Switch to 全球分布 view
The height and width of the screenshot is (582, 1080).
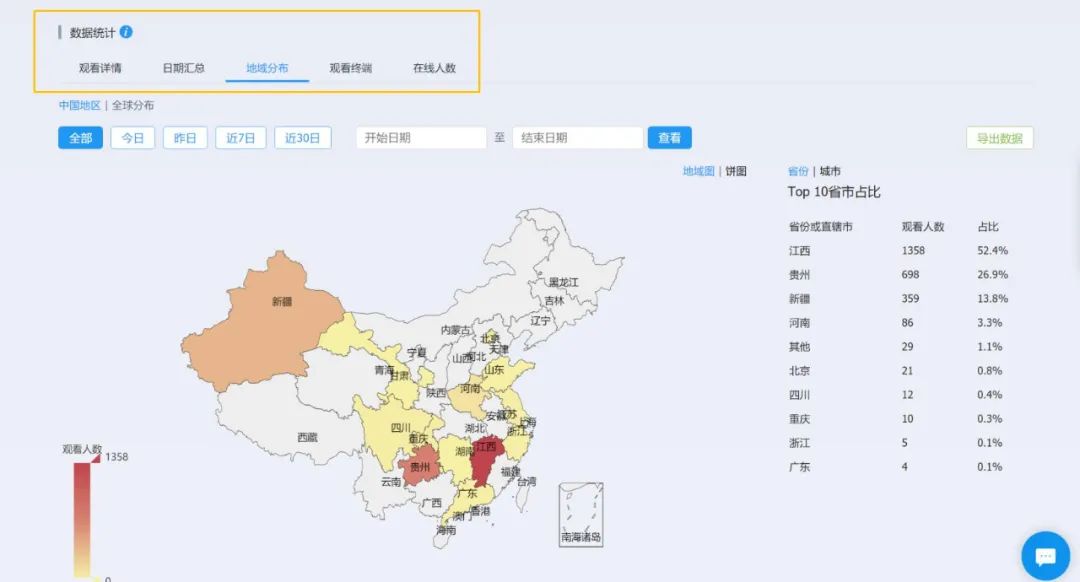(x=133, y=105)
